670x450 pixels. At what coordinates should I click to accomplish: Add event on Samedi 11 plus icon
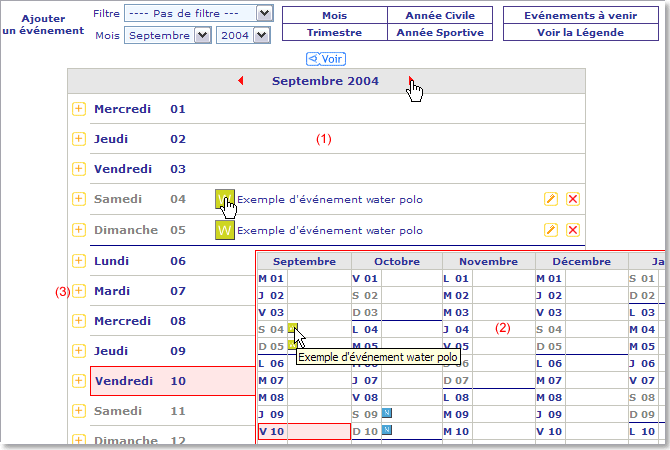click(x=79, y=411)
